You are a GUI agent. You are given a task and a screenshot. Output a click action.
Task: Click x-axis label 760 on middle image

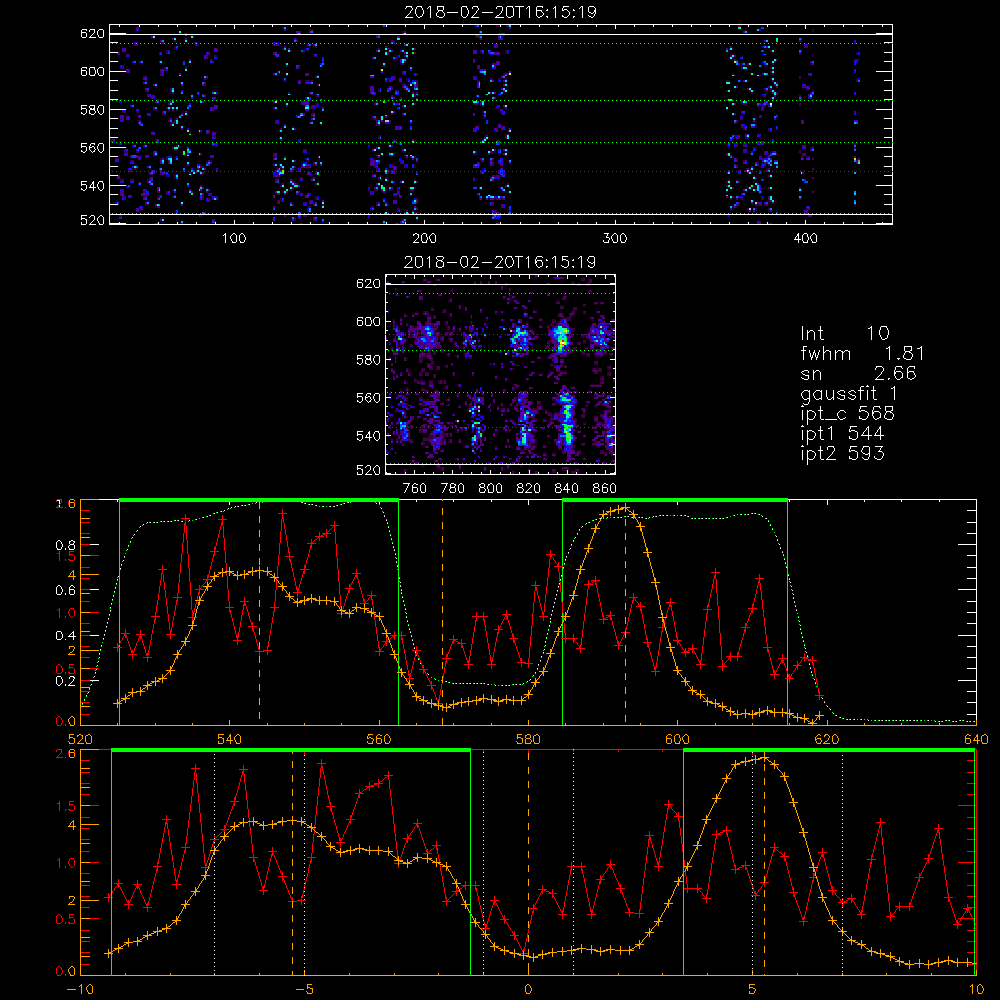[x=415, y=489]
